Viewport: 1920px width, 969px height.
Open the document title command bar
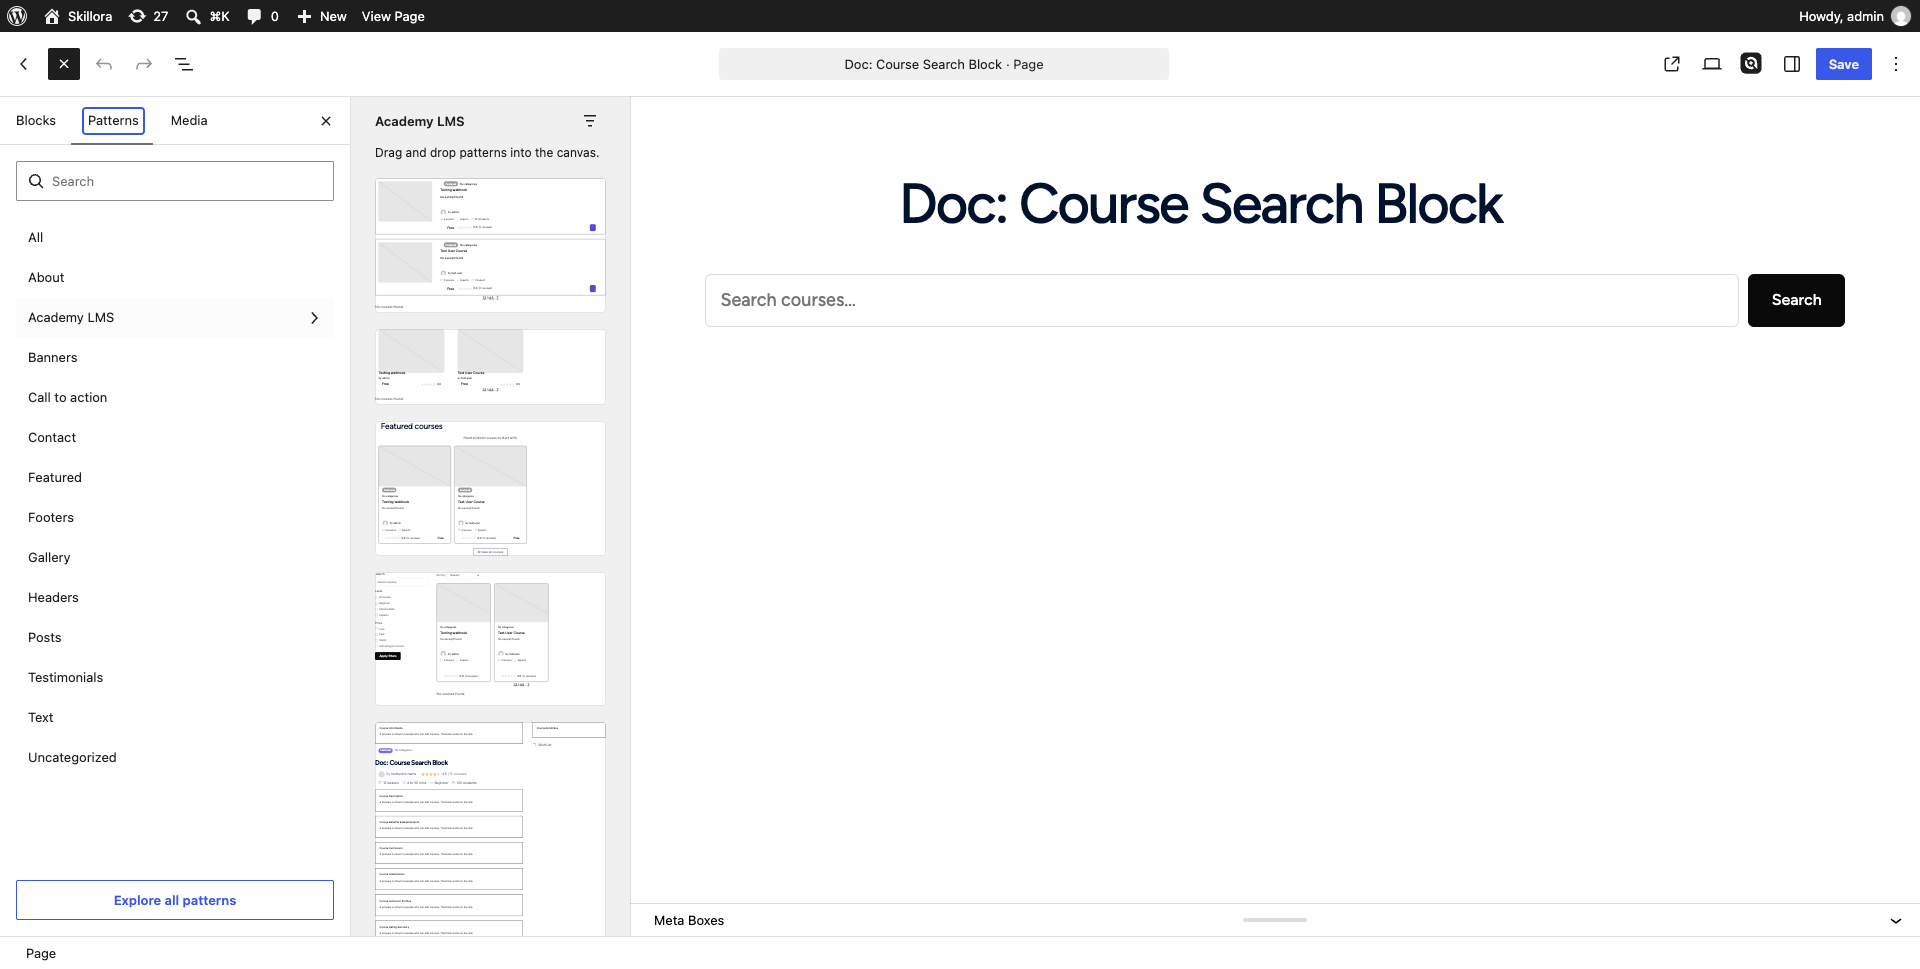point(944,64)
